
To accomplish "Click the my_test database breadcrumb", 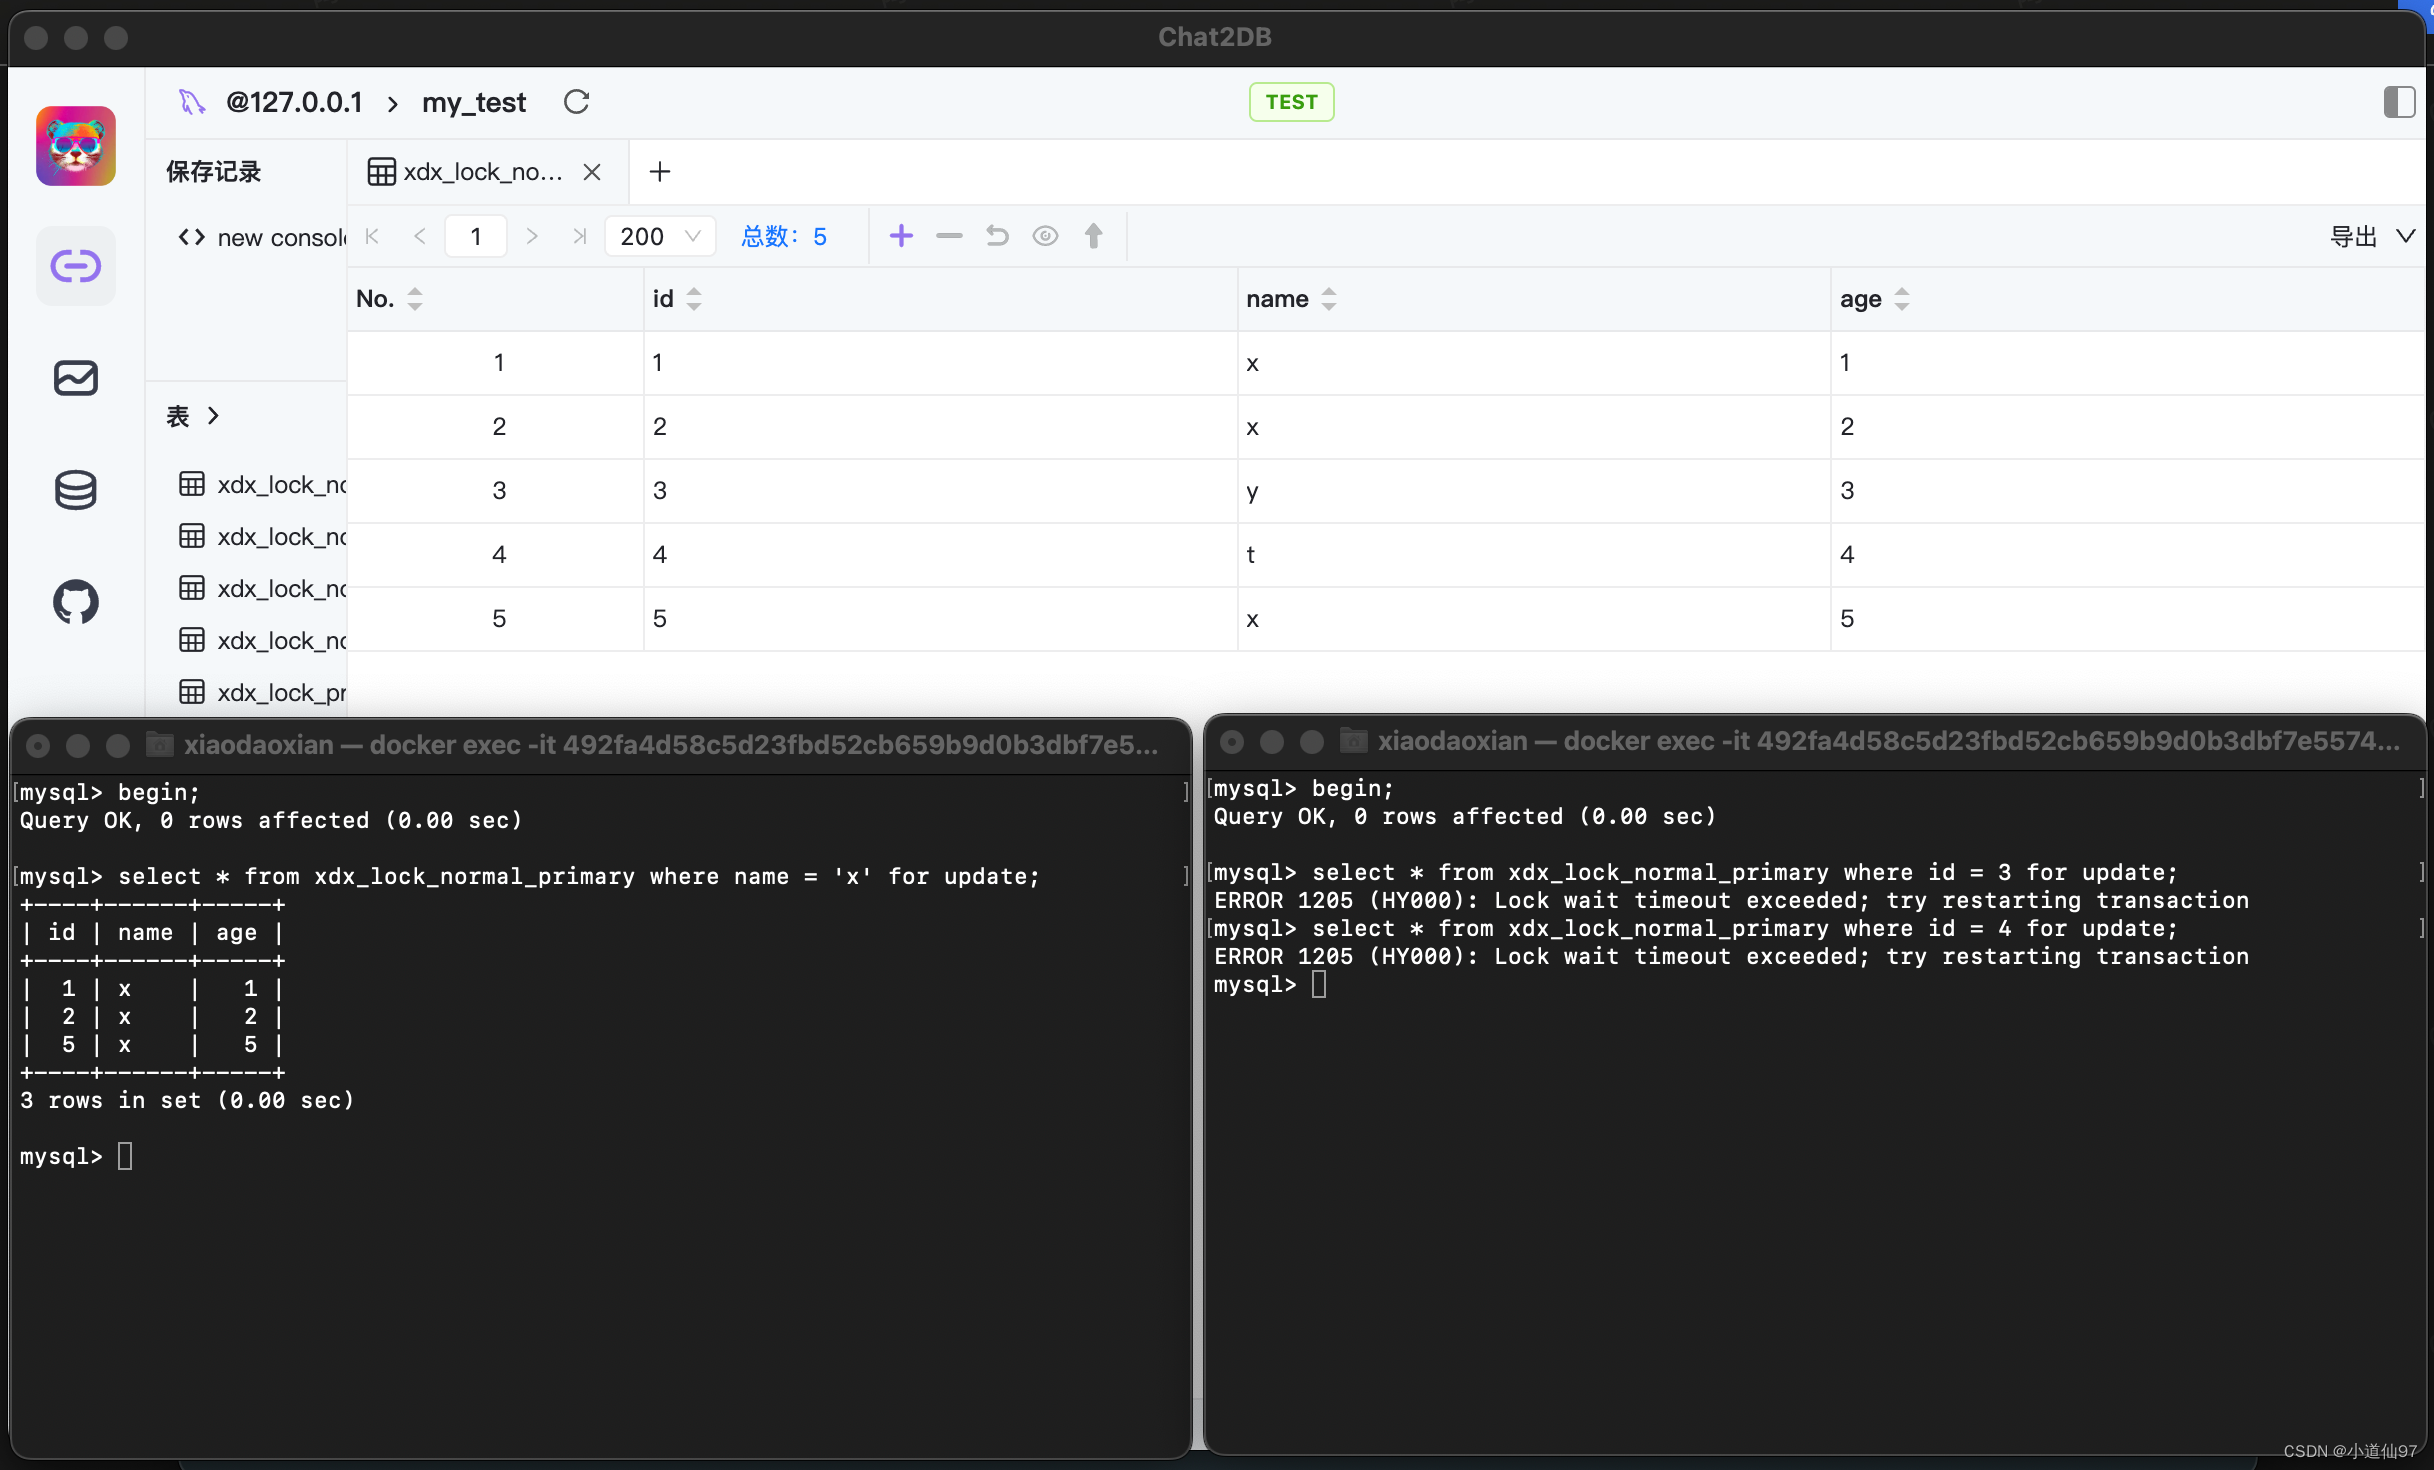I will pyautogui.click(x=474, y=102).
